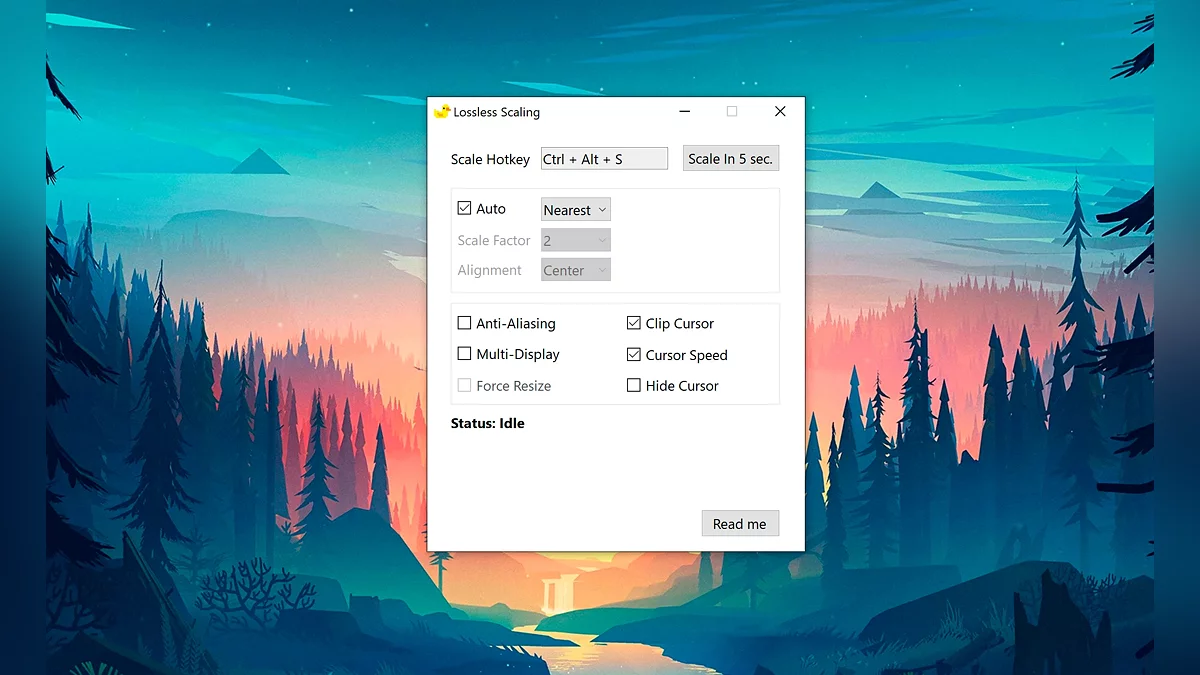Uncheck the Auto checkbox
The image size is (1200, 675).
coord(464,209)
